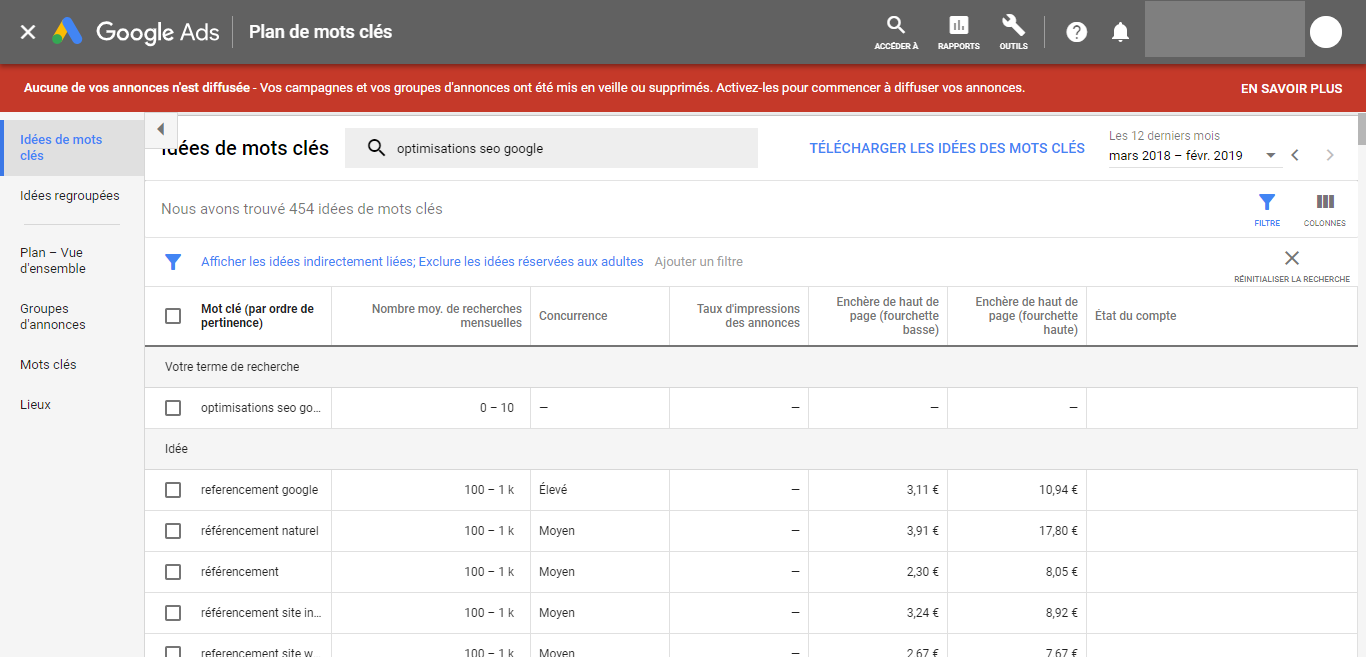The image size is (1366, 657).
Task: Select Idées regroupées in sidebar
Action: pyautogui.click(x=72, y=196)
